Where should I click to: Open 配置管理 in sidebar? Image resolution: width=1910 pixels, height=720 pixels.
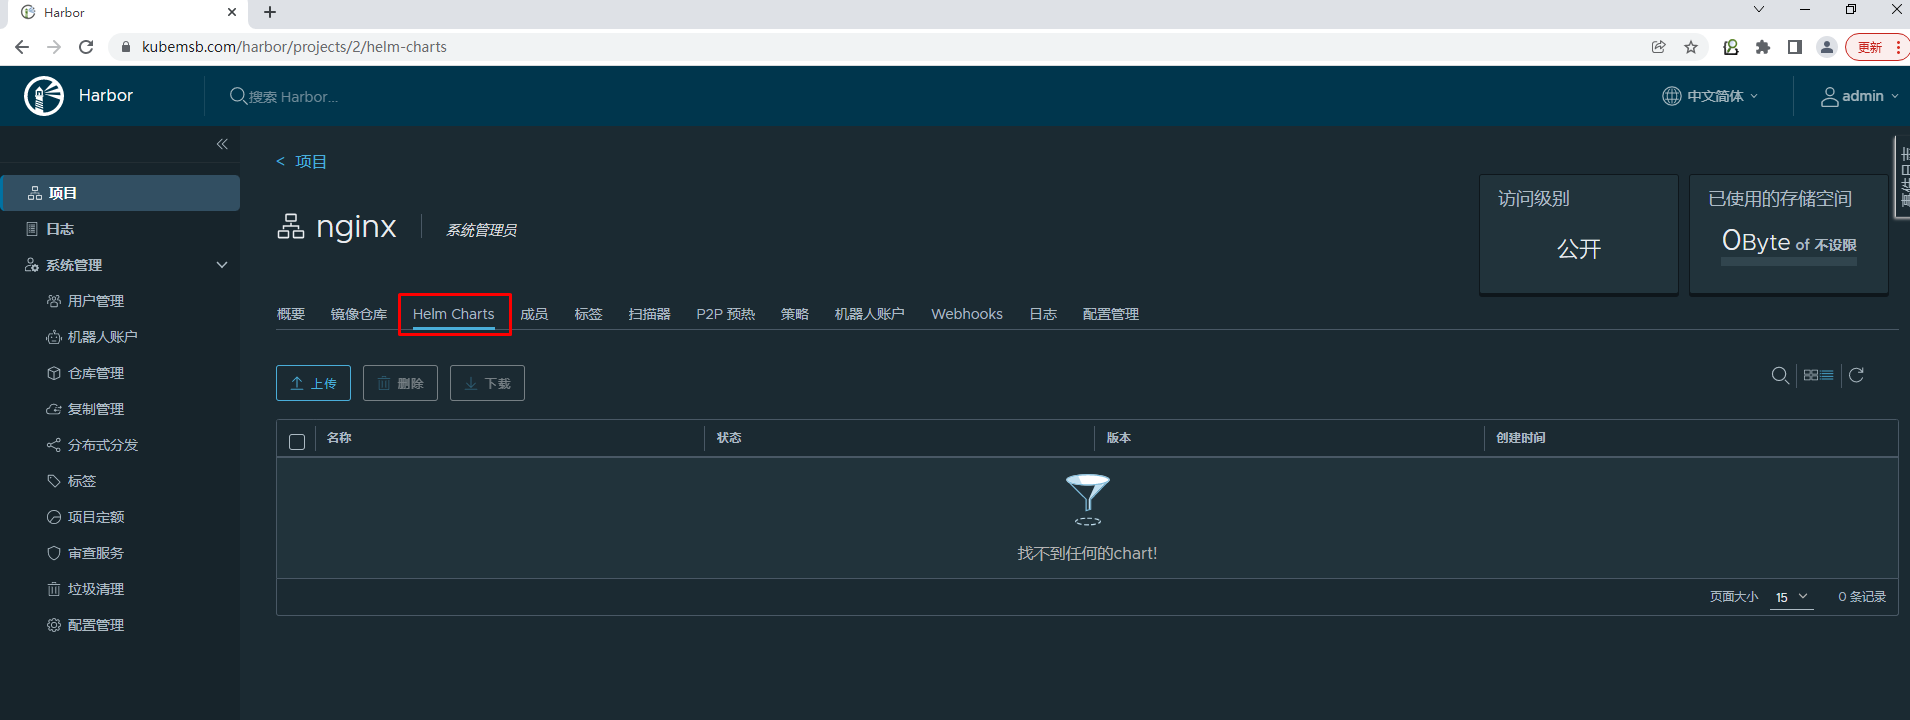click(x=96, y=625)
